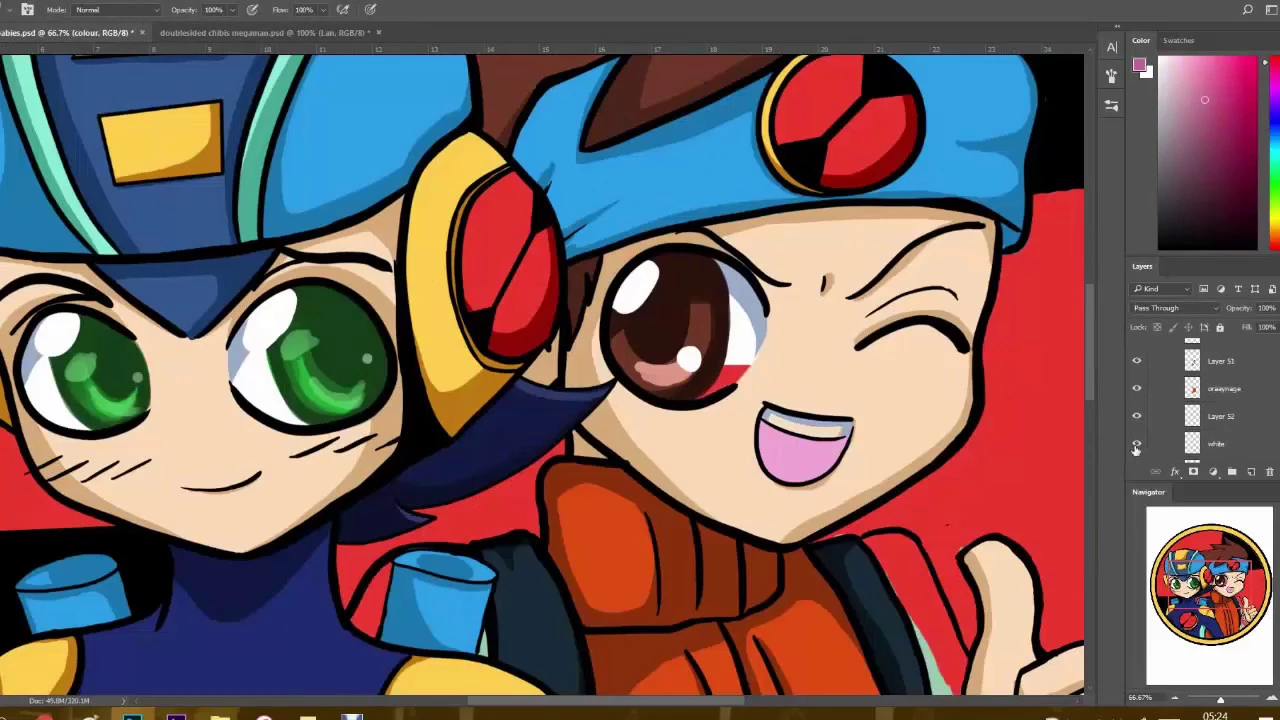
Task: Open the Pass Through blend mode dropdown
Action: tap(1175, 308)
